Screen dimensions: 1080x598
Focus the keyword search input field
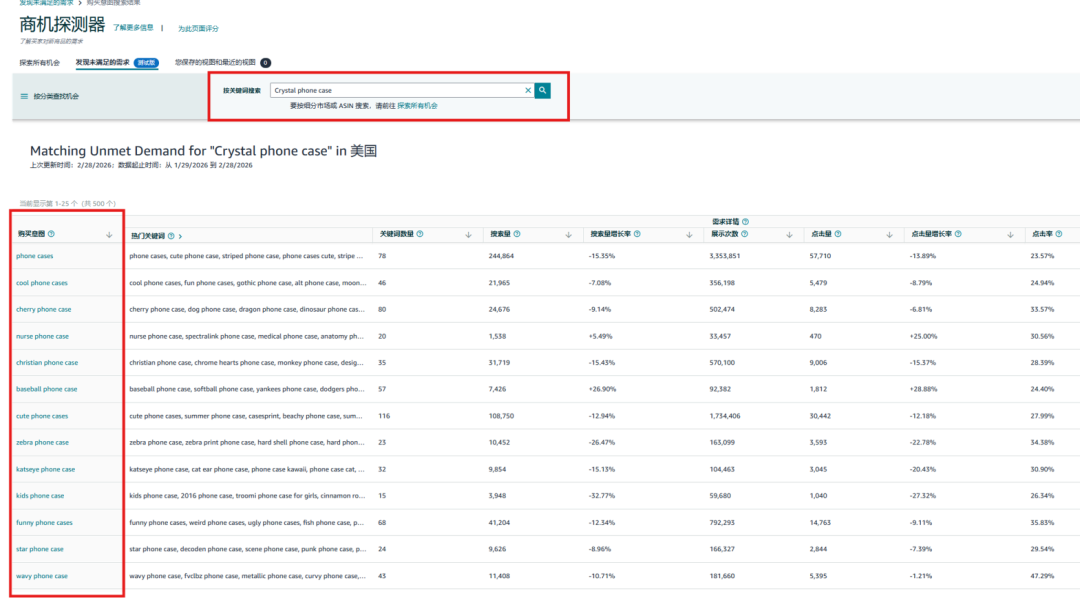click(x=396, y=90)
